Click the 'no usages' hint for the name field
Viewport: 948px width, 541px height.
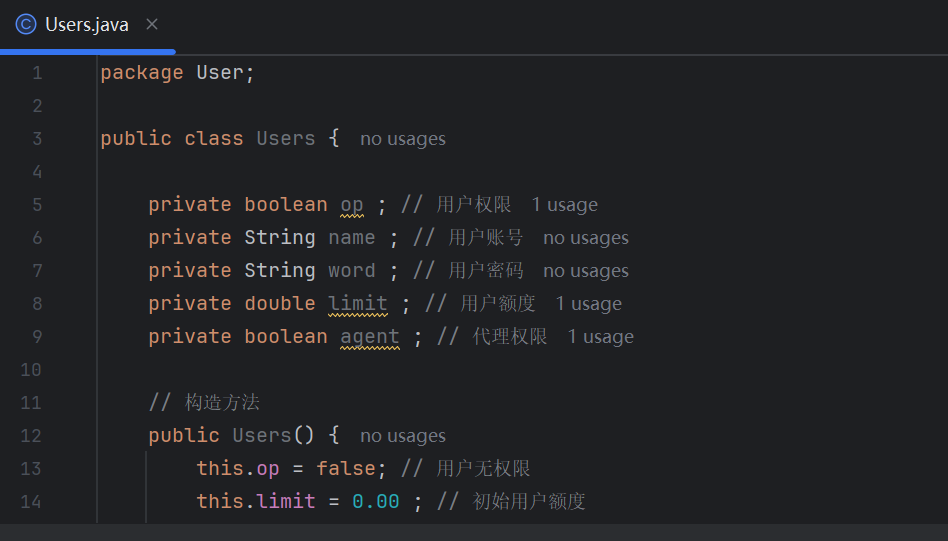click(585, 238)
